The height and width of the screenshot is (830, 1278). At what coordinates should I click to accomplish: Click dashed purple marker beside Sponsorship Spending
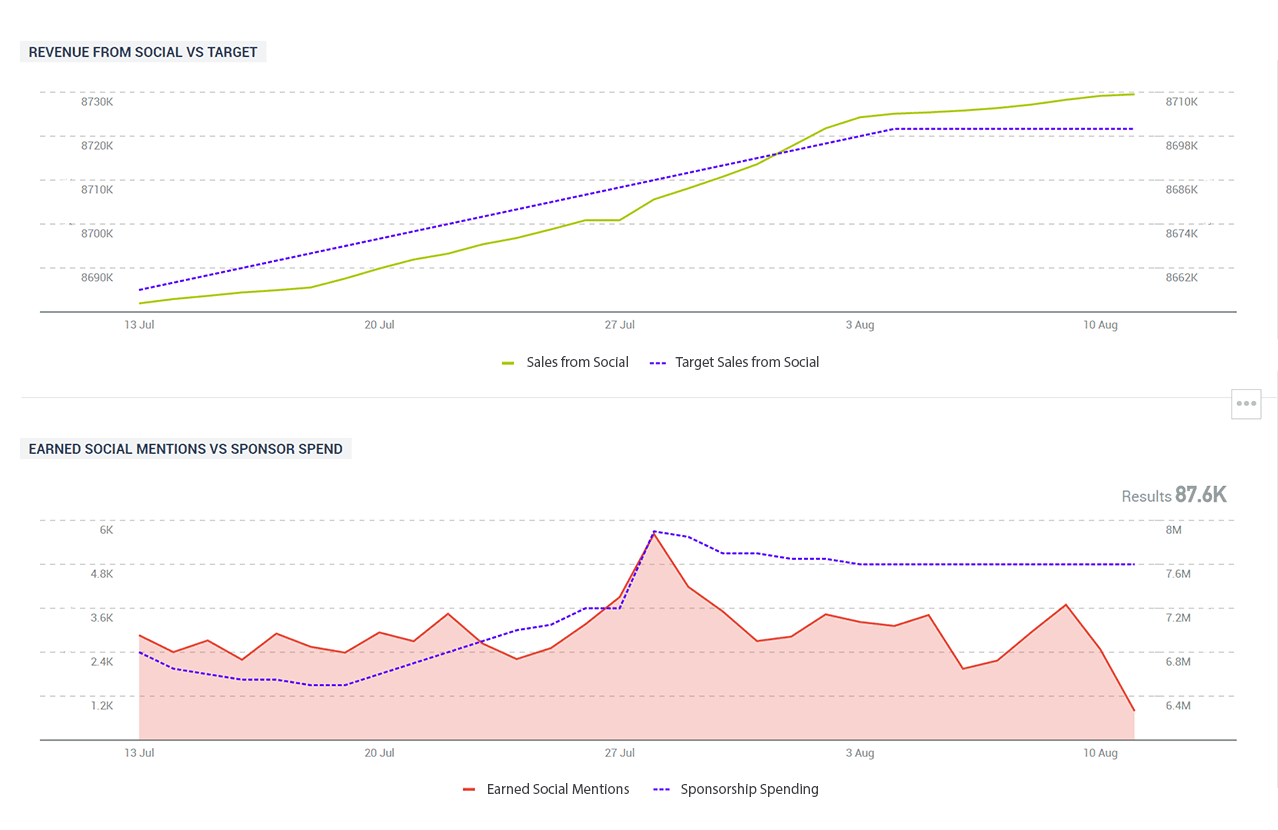coord(661,790)
